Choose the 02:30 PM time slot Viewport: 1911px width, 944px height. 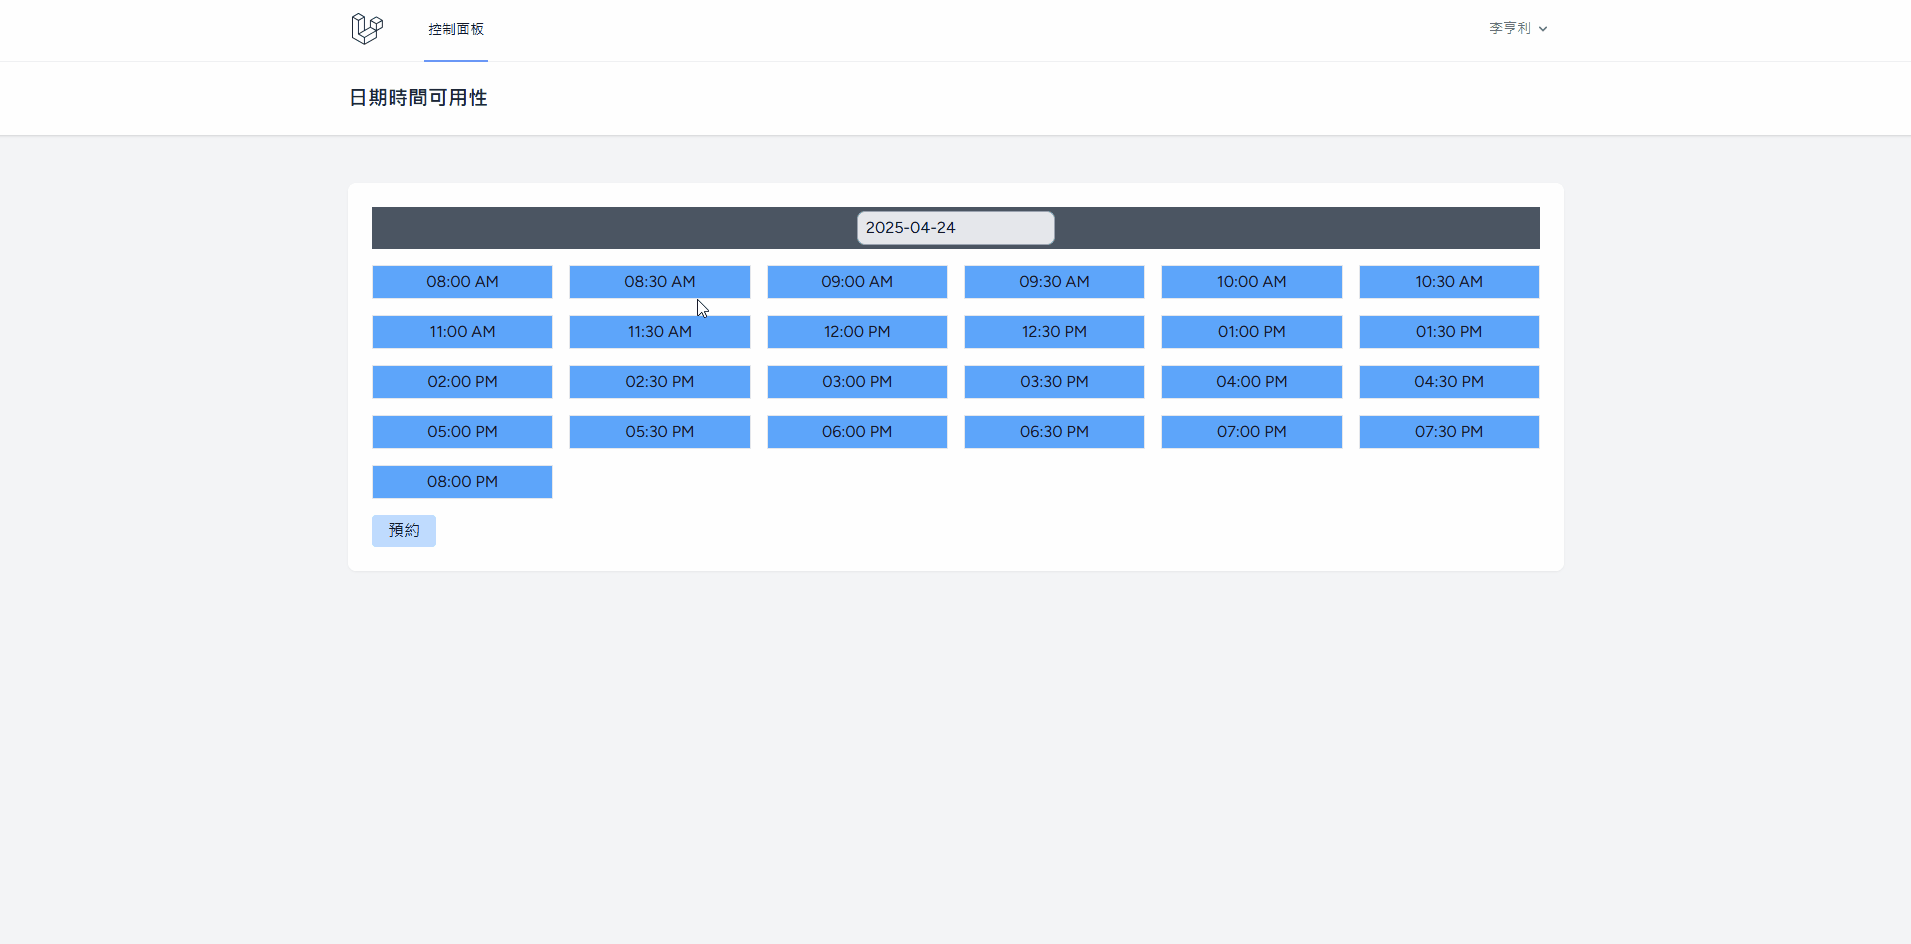(660, 382)
